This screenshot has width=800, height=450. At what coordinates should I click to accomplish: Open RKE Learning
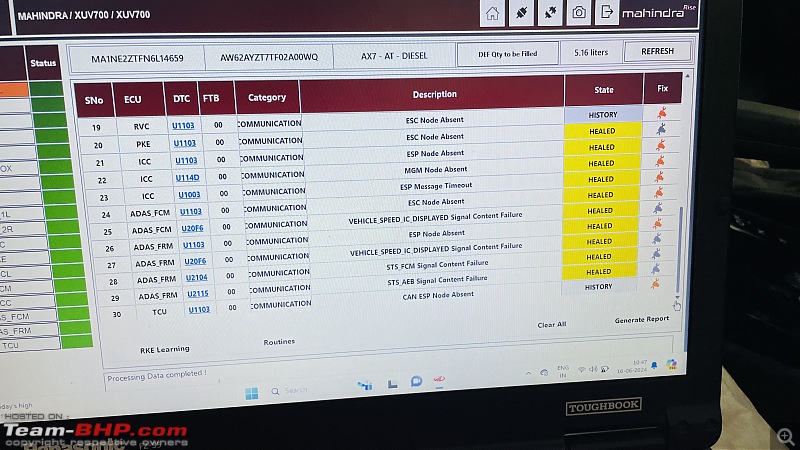pos(164,349)
